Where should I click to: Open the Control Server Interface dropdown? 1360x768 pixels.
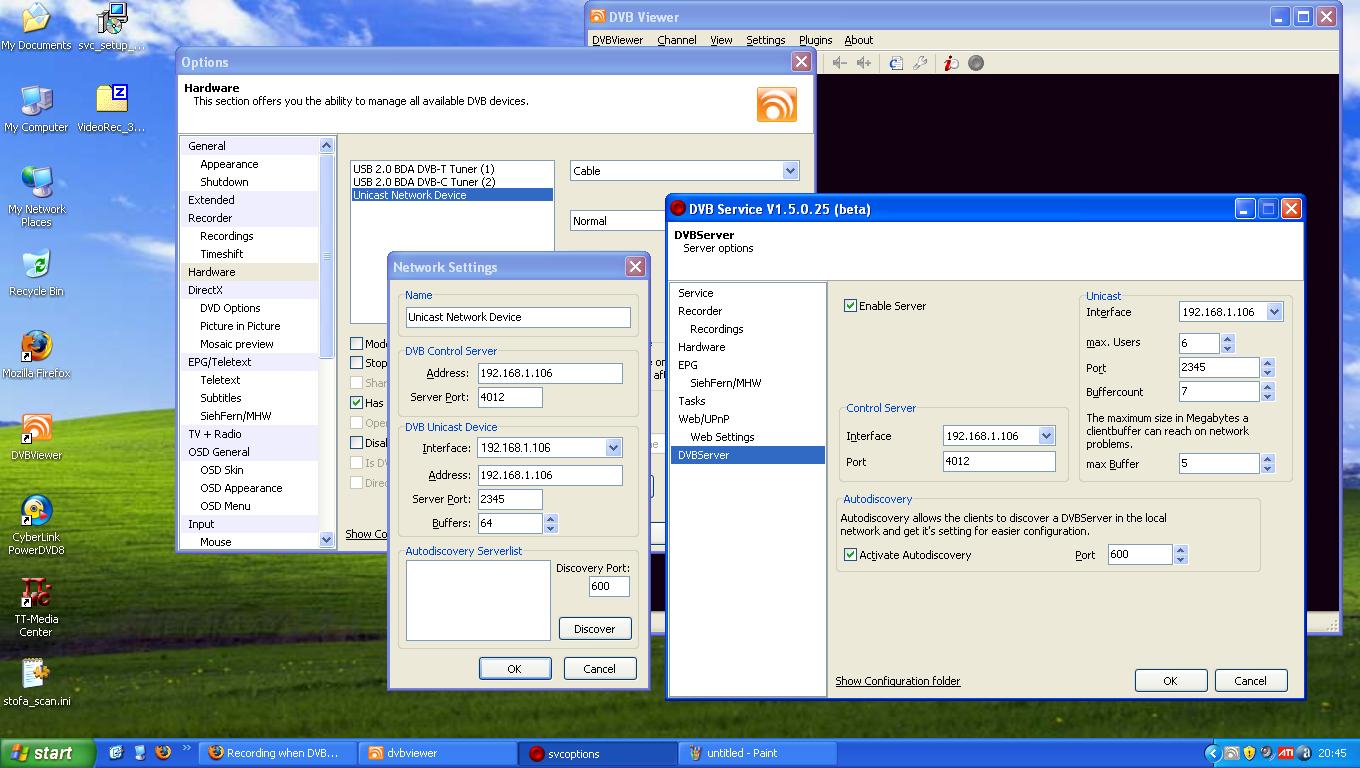click(x=1046, y=436)
